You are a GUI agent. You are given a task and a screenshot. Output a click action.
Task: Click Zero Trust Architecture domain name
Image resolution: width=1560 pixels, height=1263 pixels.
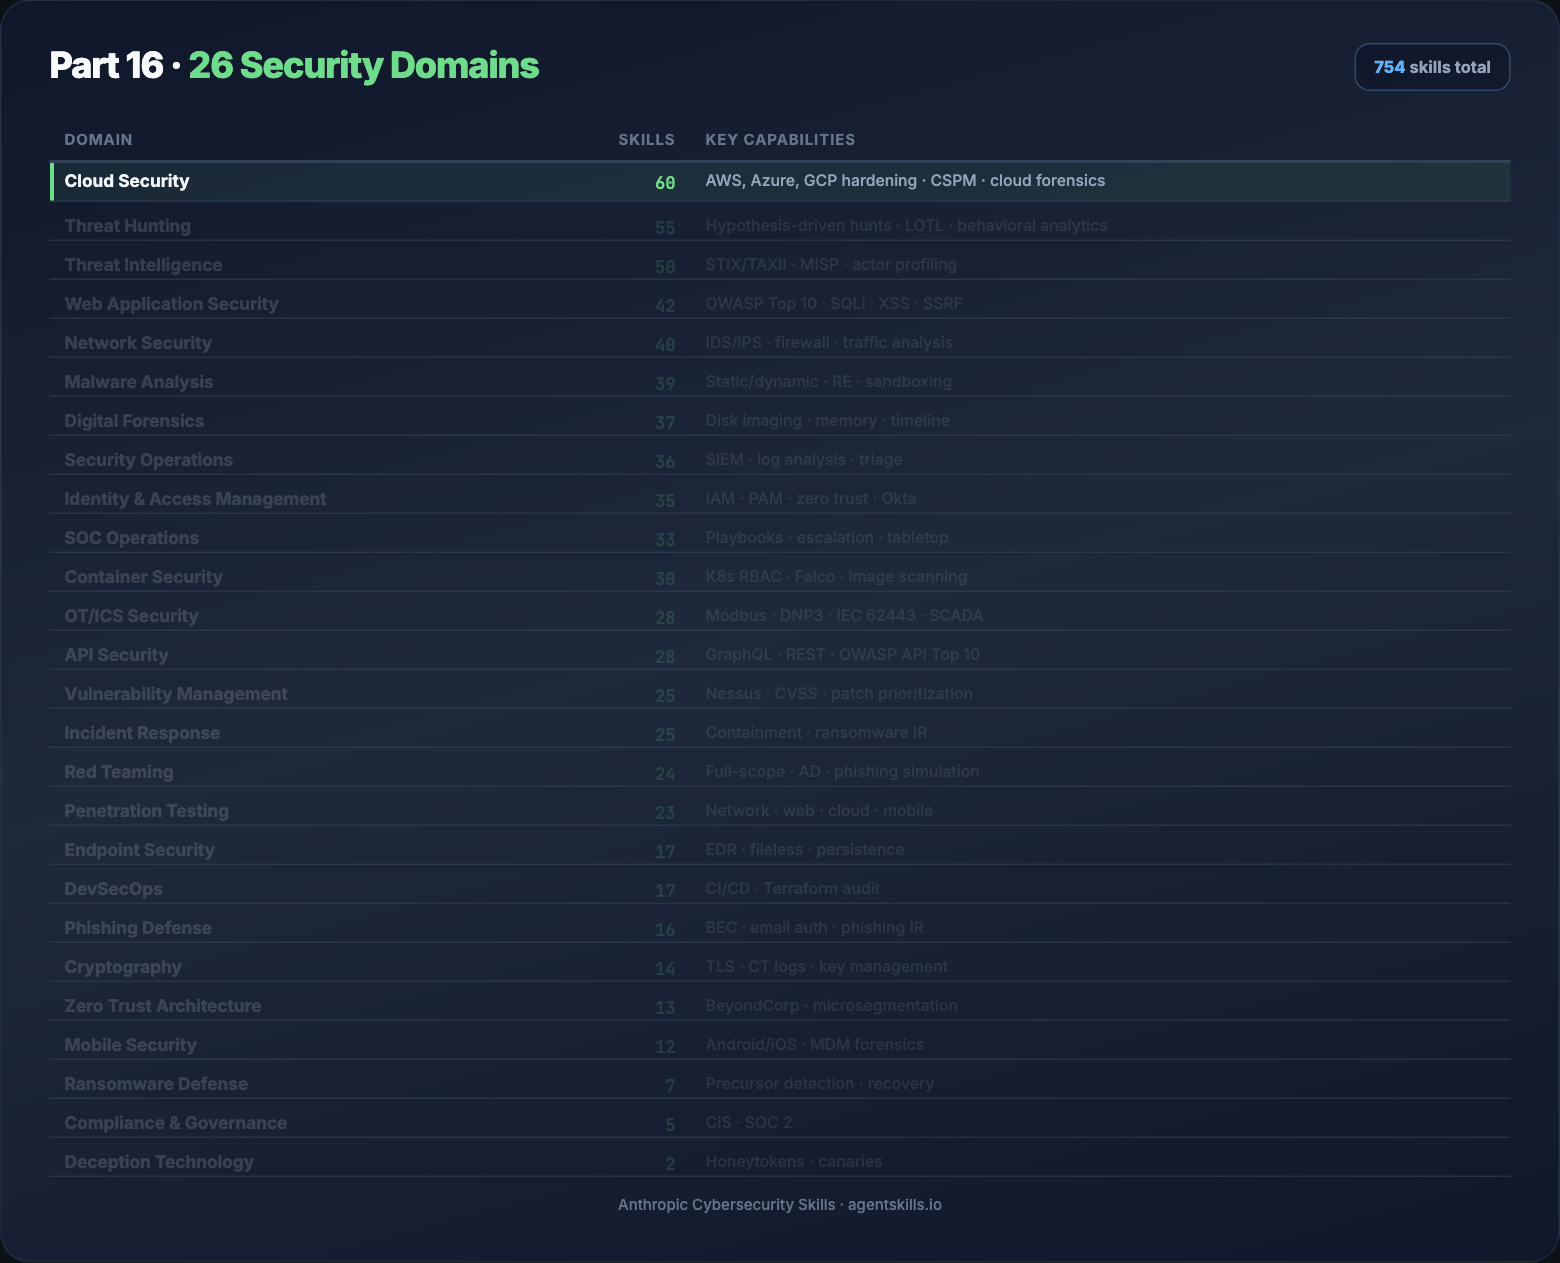[x=163, y=1006]
